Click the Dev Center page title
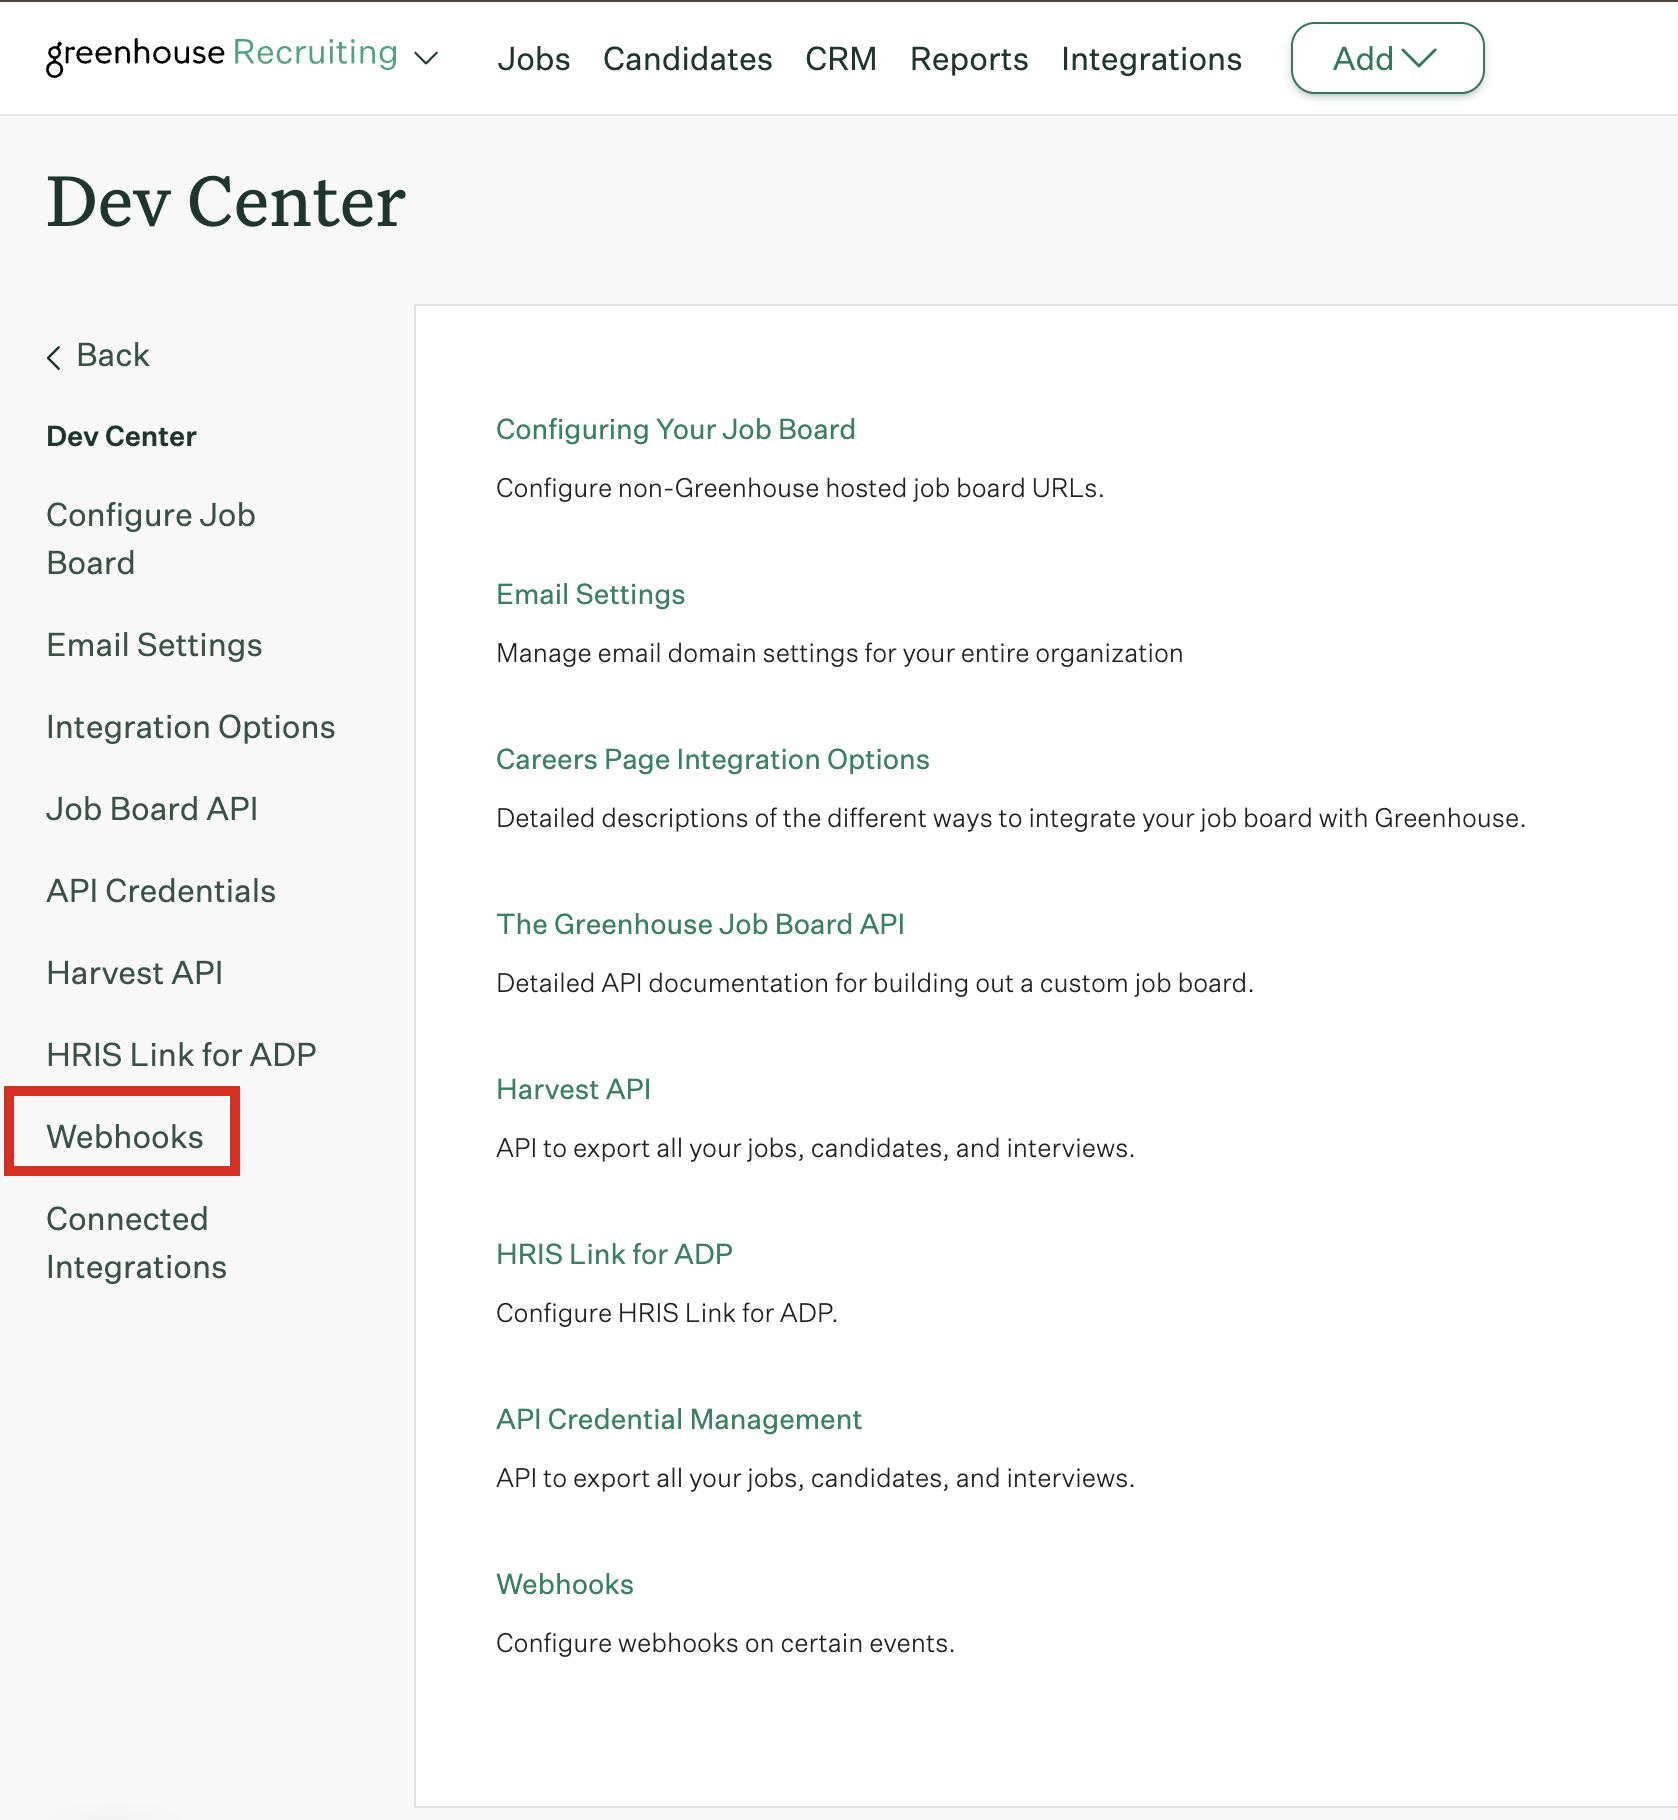 pyautogui.click(x=226, y=202)
